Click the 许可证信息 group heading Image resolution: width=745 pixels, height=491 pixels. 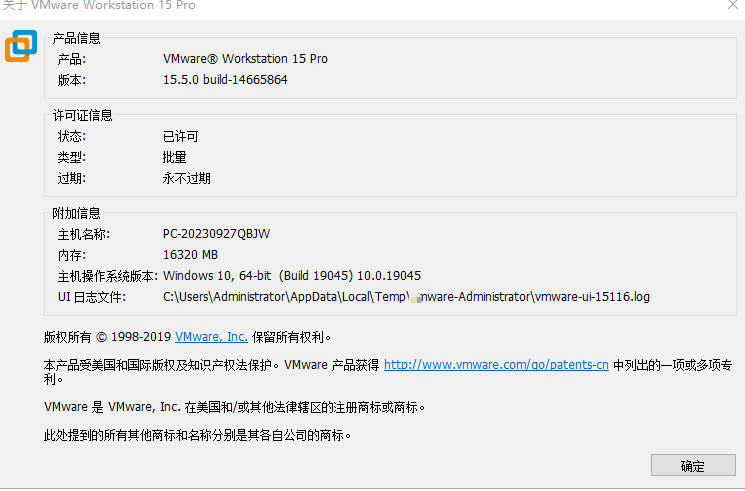[82, 116]
